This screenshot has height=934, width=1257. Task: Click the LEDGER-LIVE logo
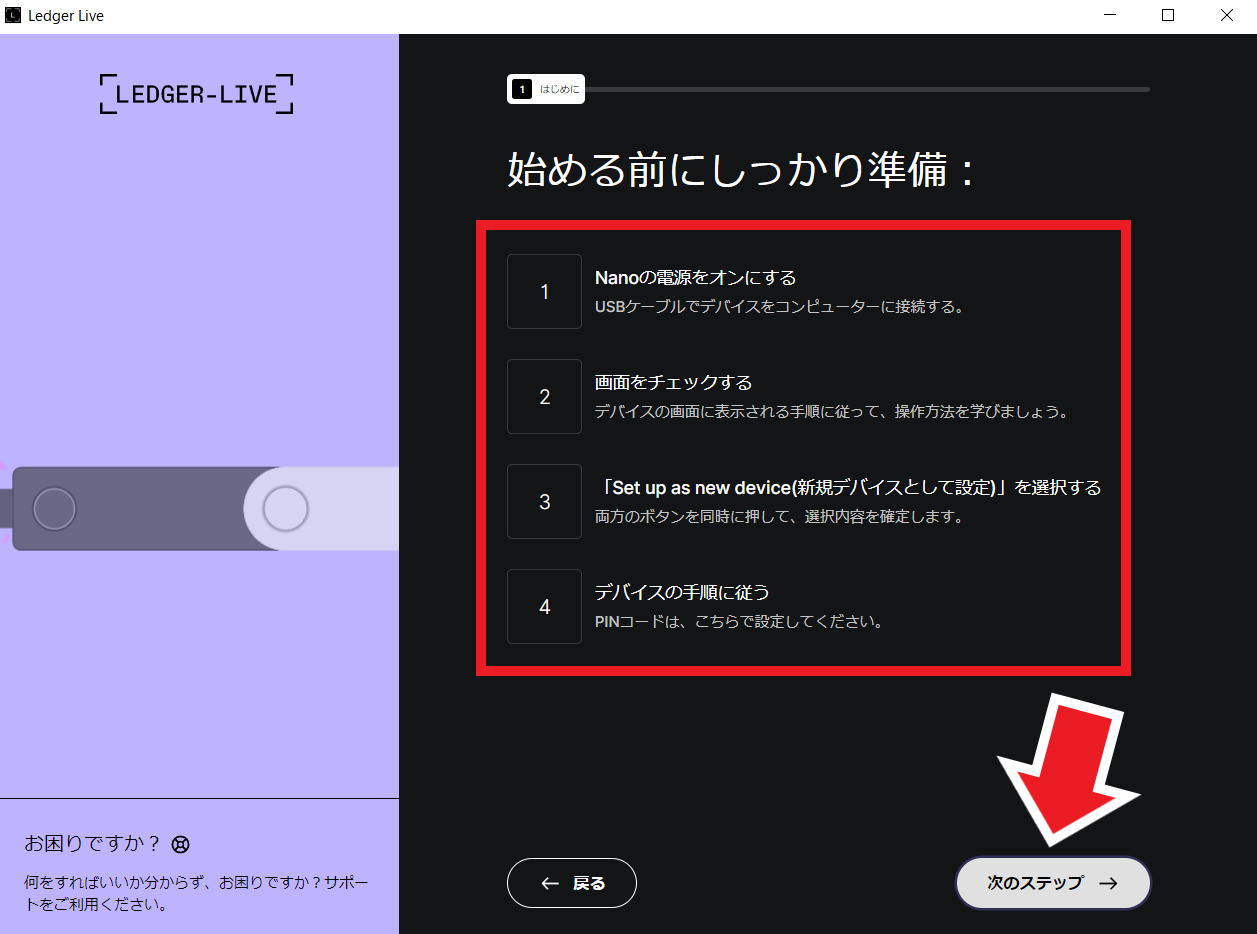196,94
